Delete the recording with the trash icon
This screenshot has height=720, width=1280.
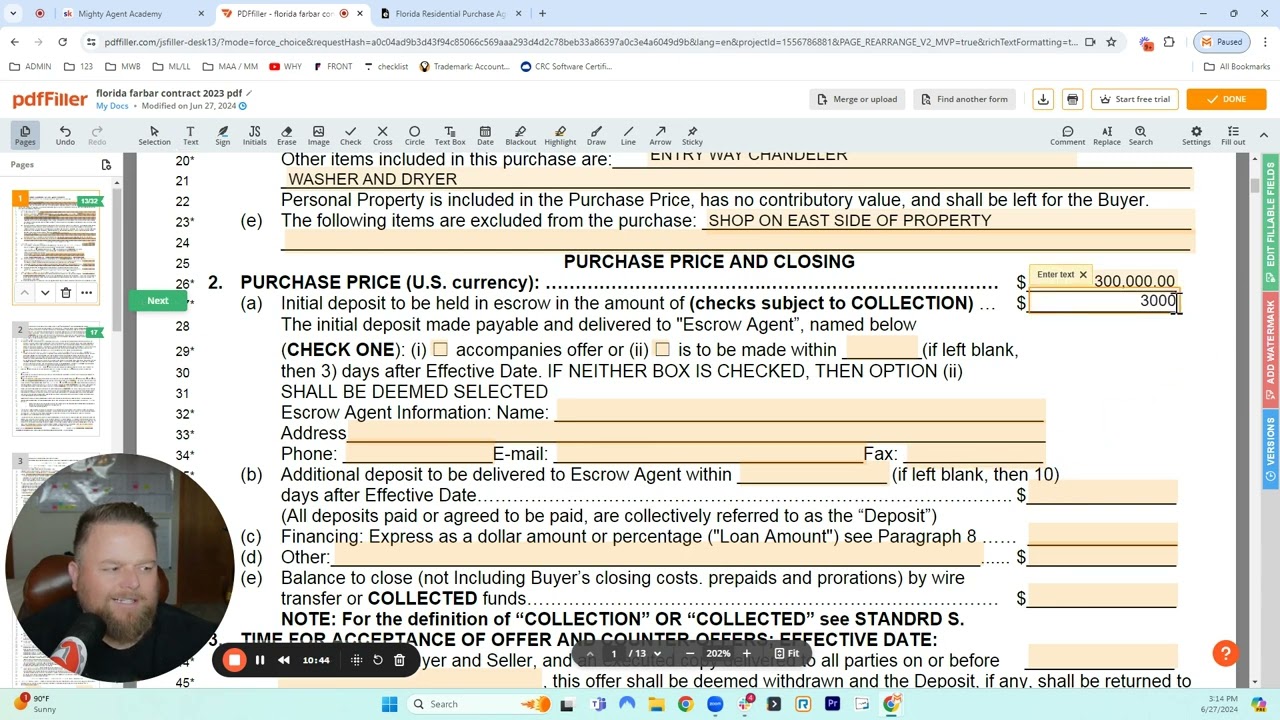tap(399, 659)
